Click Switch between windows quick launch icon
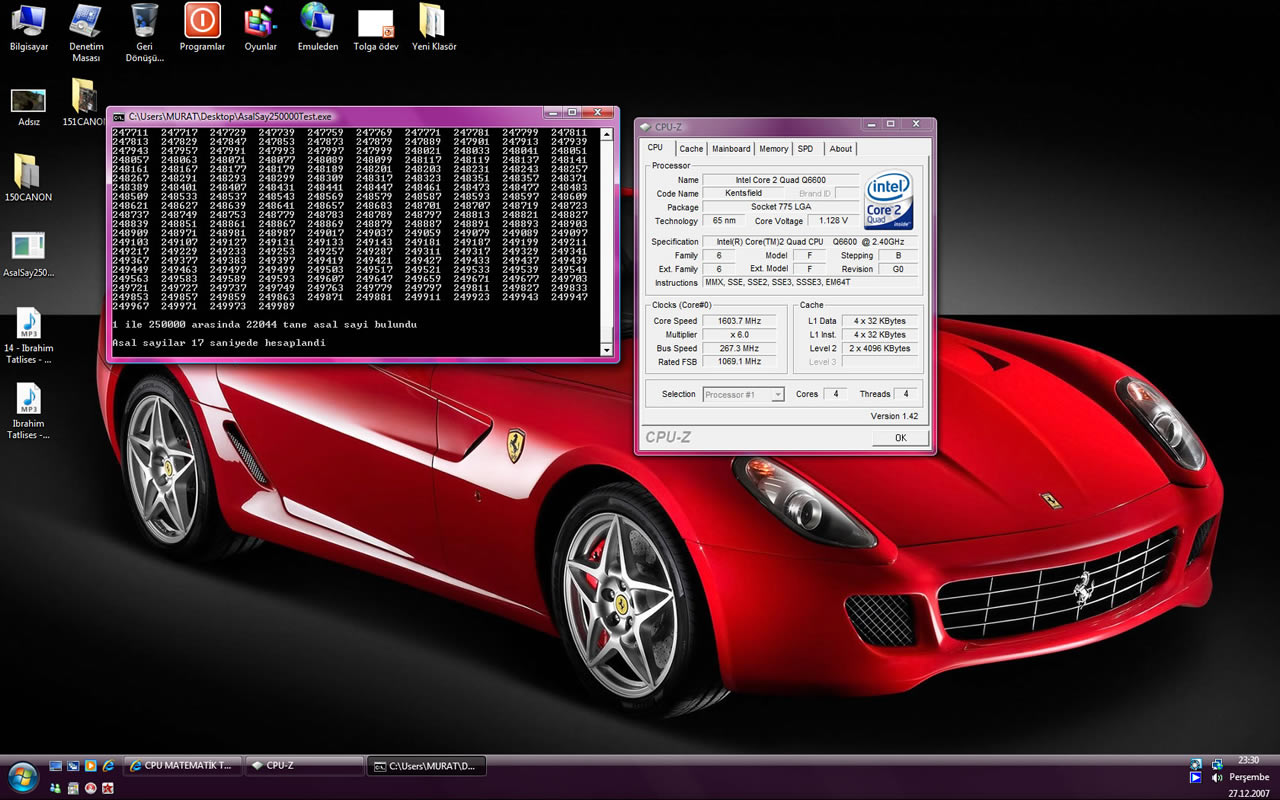The width and height of the screenshot is (1280, 800). pyautogui.click(x=73, y=766)
